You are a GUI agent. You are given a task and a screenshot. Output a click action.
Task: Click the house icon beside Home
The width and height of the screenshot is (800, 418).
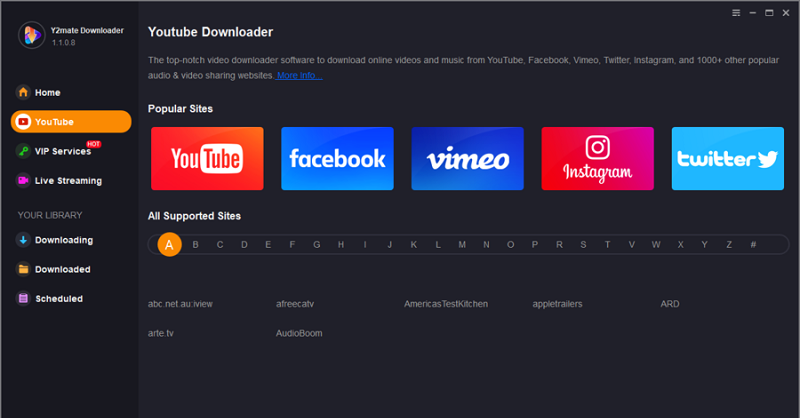pyautogui.click(x=23, y=92)
